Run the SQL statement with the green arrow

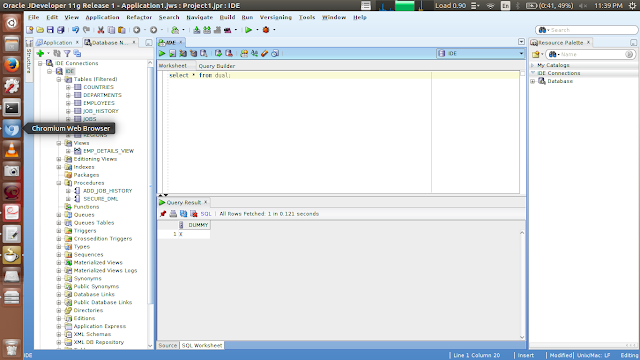click(162, 53)
